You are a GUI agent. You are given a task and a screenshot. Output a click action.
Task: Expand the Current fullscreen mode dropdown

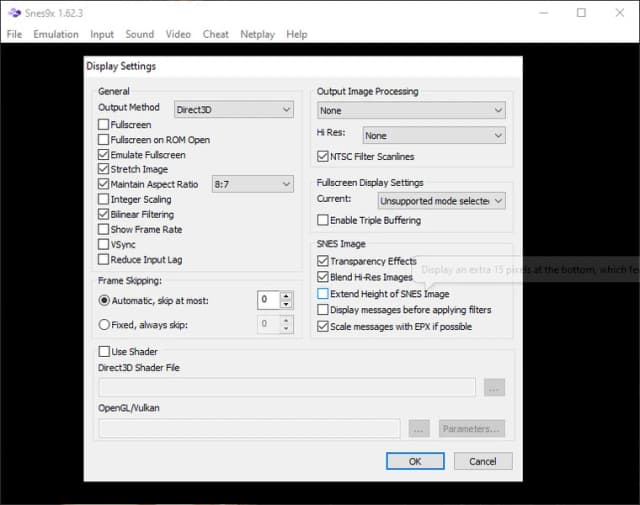point(441,201)
